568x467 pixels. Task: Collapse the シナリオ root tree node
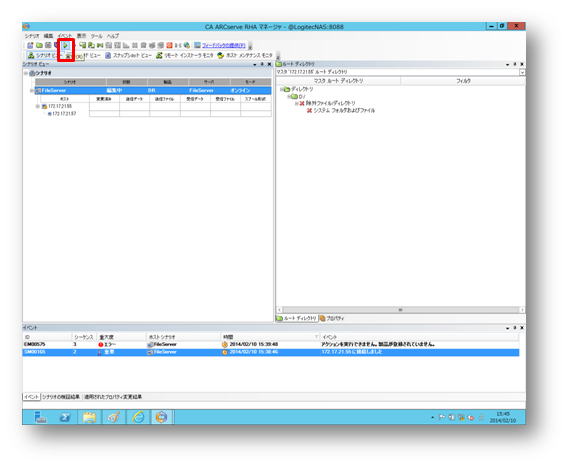click(x=26, y=73)
